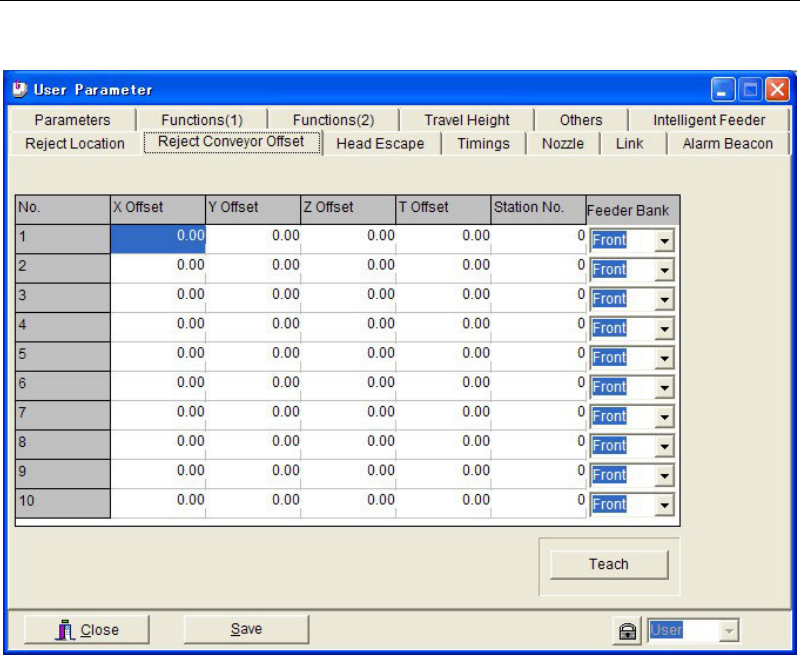Expand Feeder Bank dropdown in row 10
Viewport: 800px width, 655px height.
[x=663, y=505]
